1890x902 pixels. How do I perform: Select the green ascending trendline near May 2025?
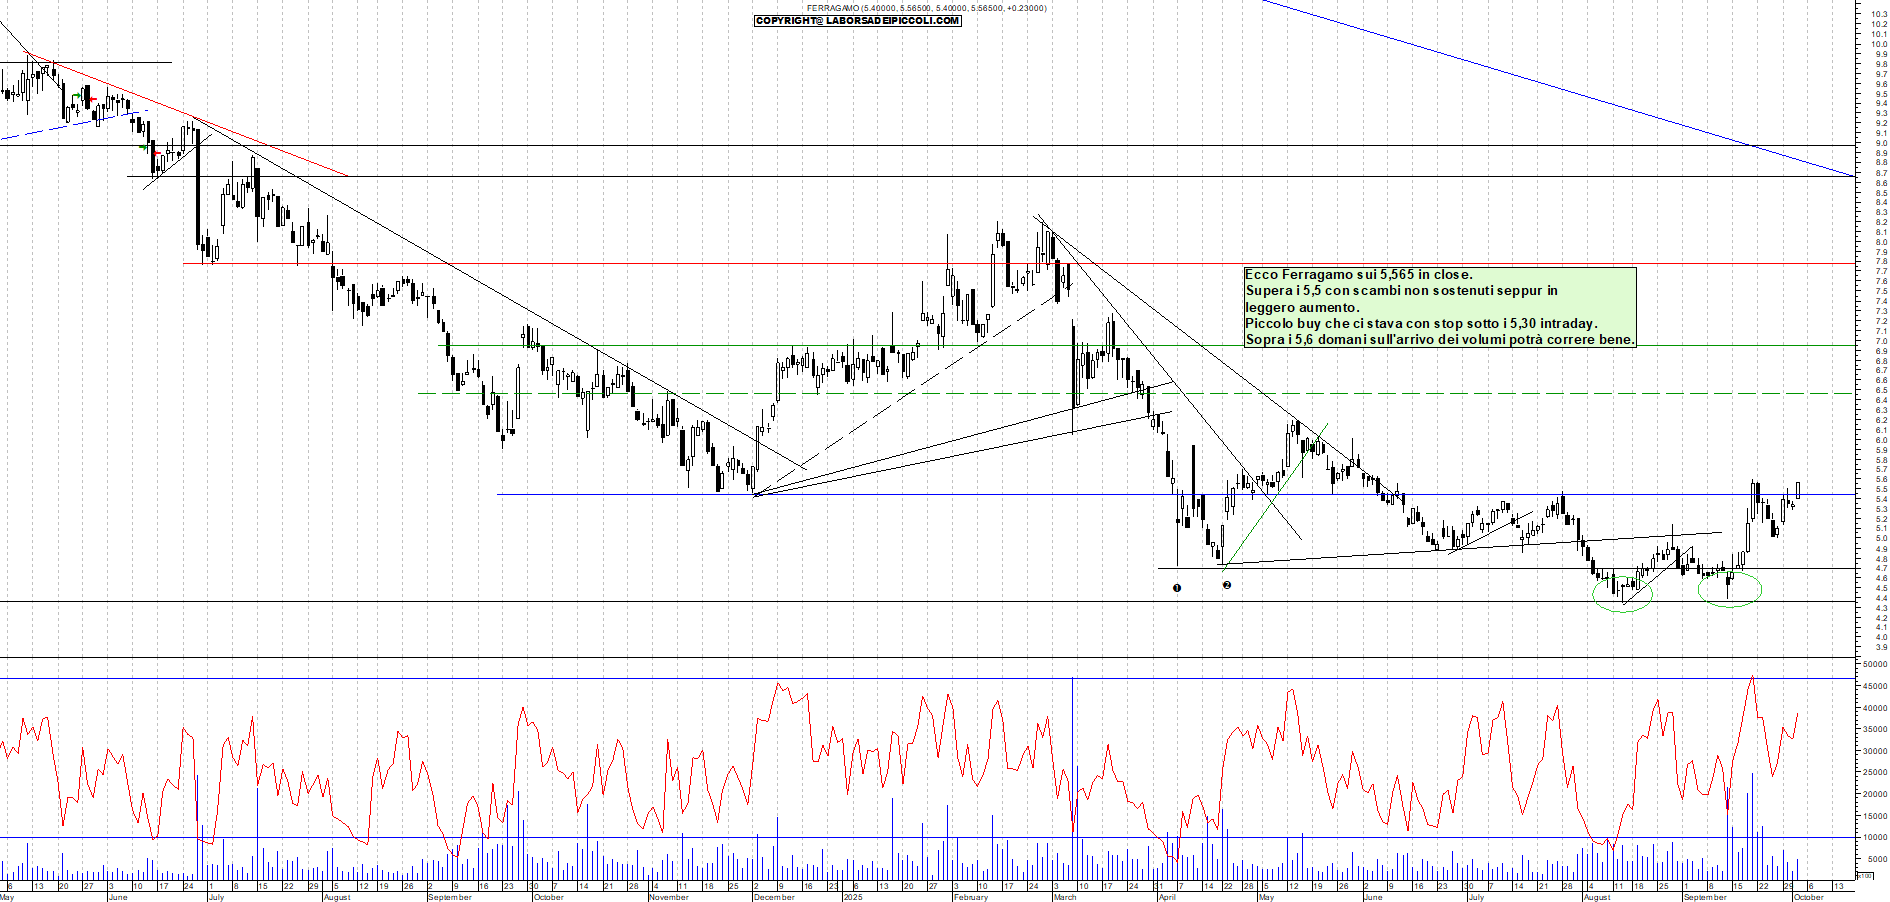1277,495
